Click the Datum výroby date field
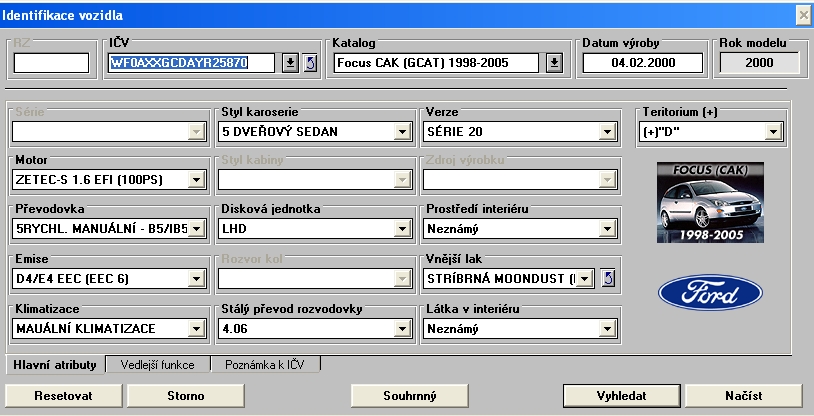 point(644,64)
